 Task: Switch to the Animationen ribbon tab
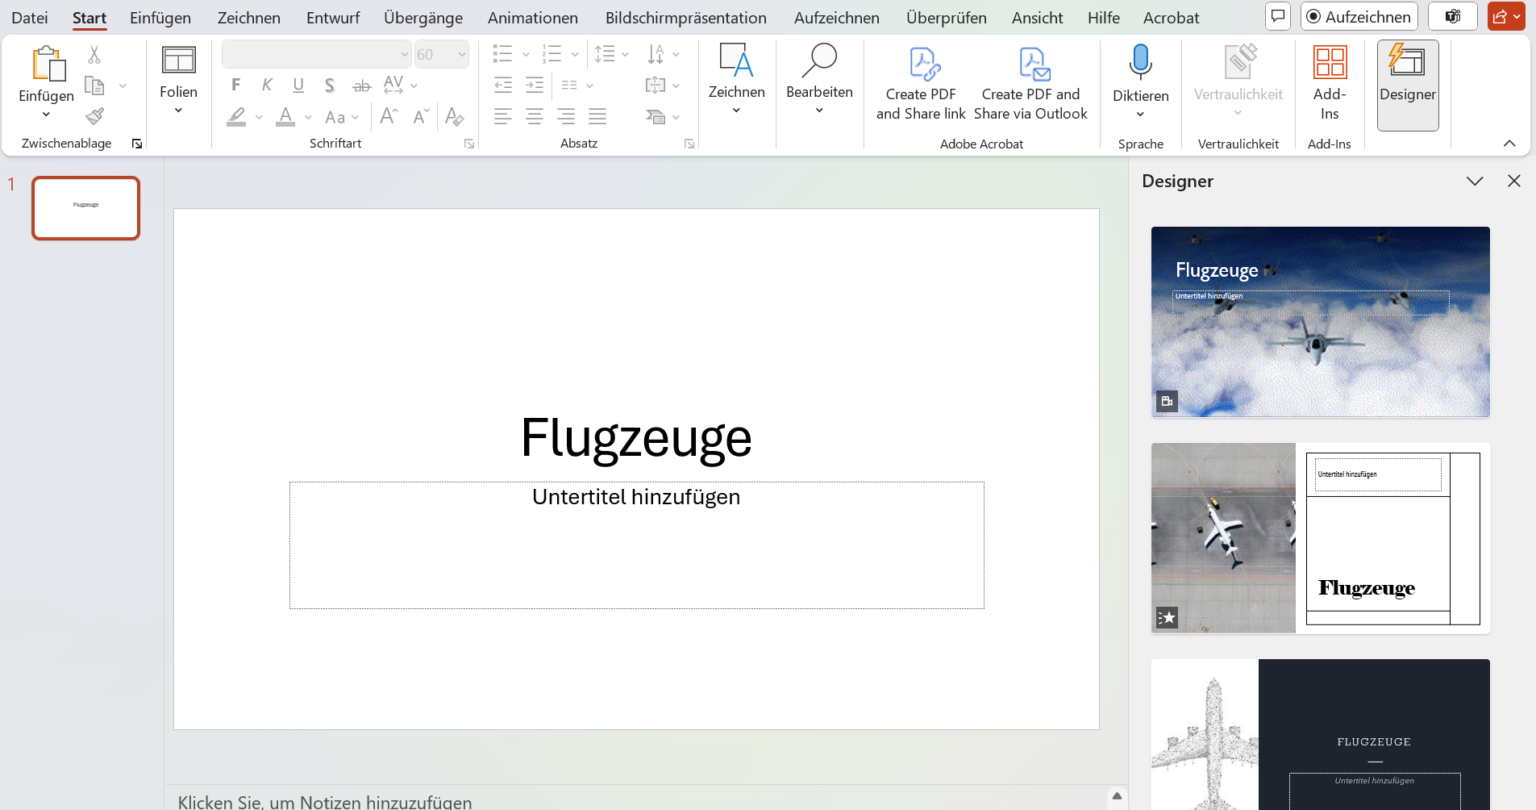point(532,17)
